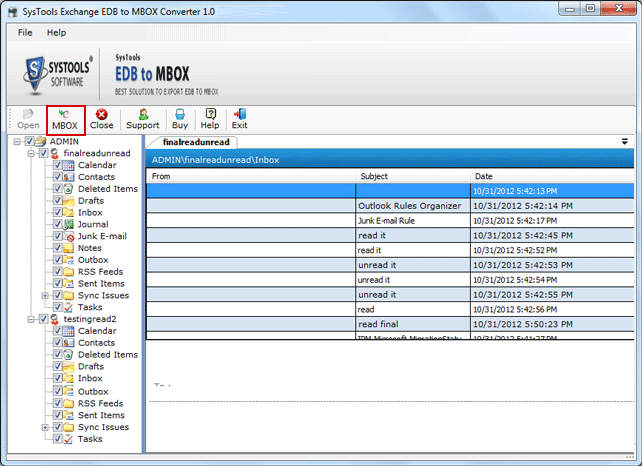
Task: Click the Help question-mark toolbar icon
Action: (x=210, y=114)
